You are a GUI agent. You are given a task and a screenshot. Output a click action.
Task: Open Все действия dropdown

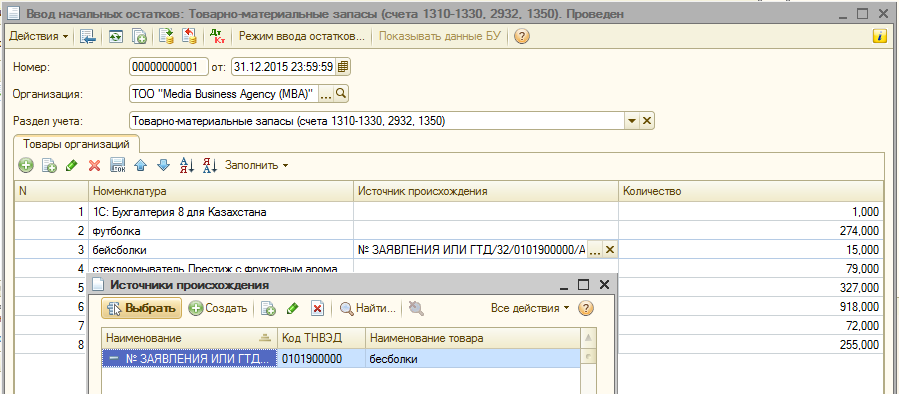[x=530, y=308]
